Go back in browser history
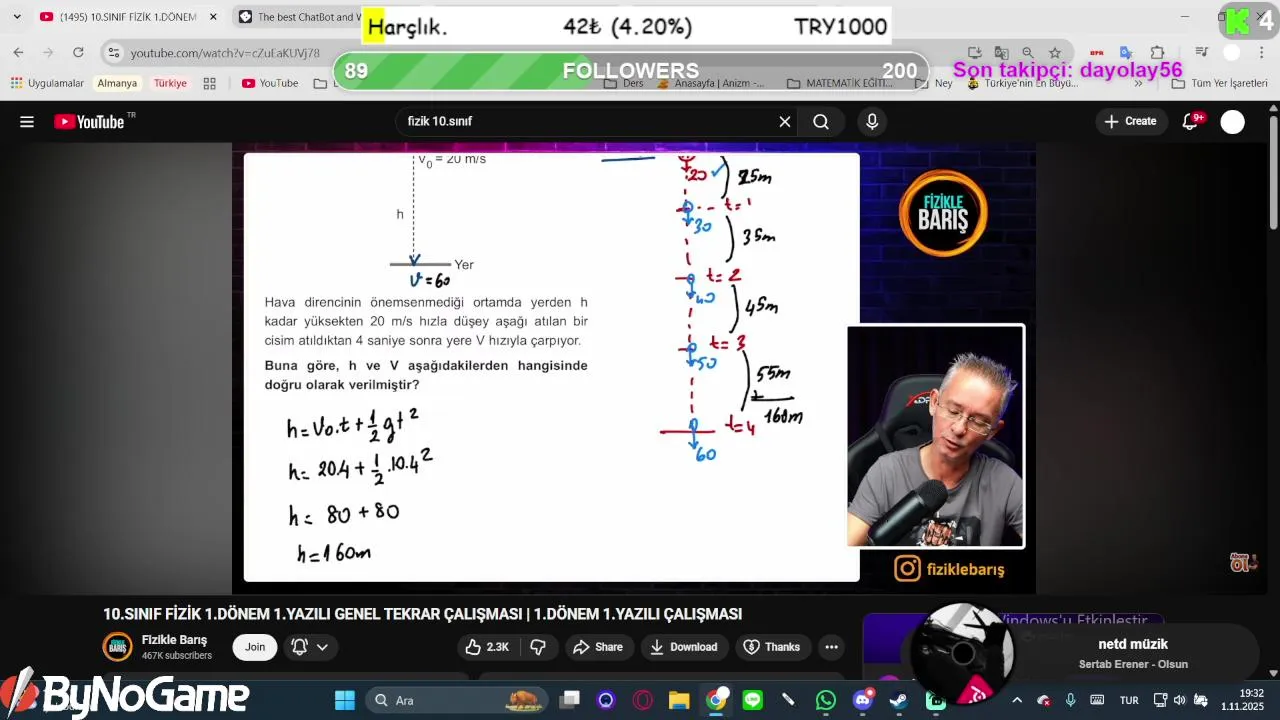This screenshot has height=720, width=1280. point(18,53)
